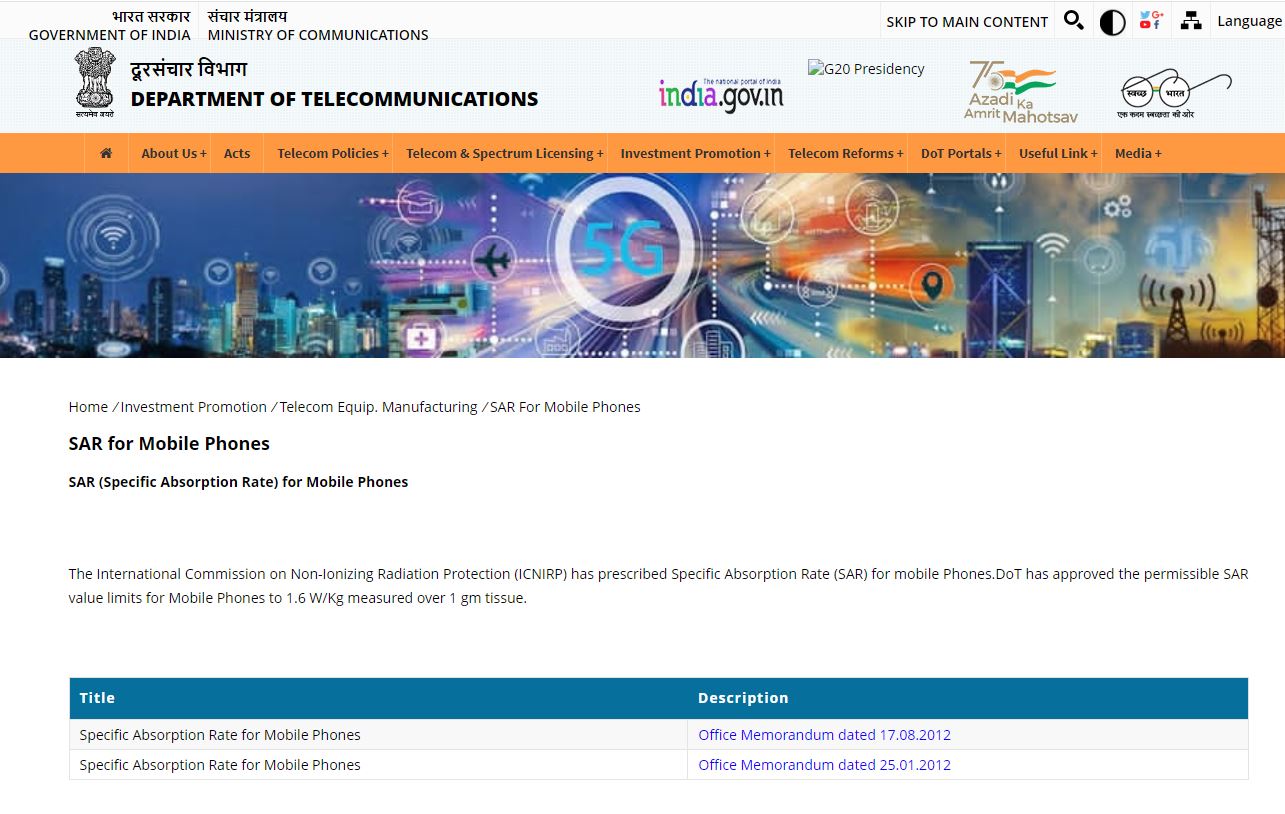1285x814 pixels.
Task: Open the Acts menu item
Action: point(237,153)
